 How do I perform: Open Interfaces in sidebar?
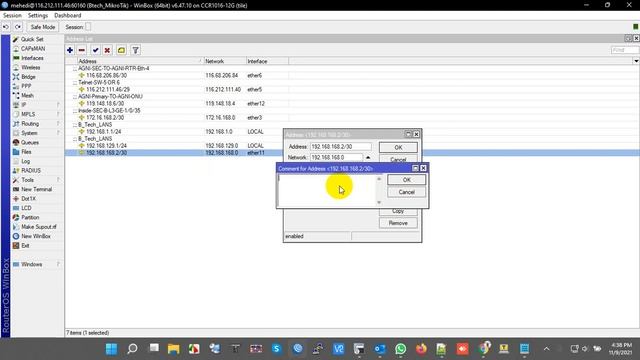click(x=32, y=58)
